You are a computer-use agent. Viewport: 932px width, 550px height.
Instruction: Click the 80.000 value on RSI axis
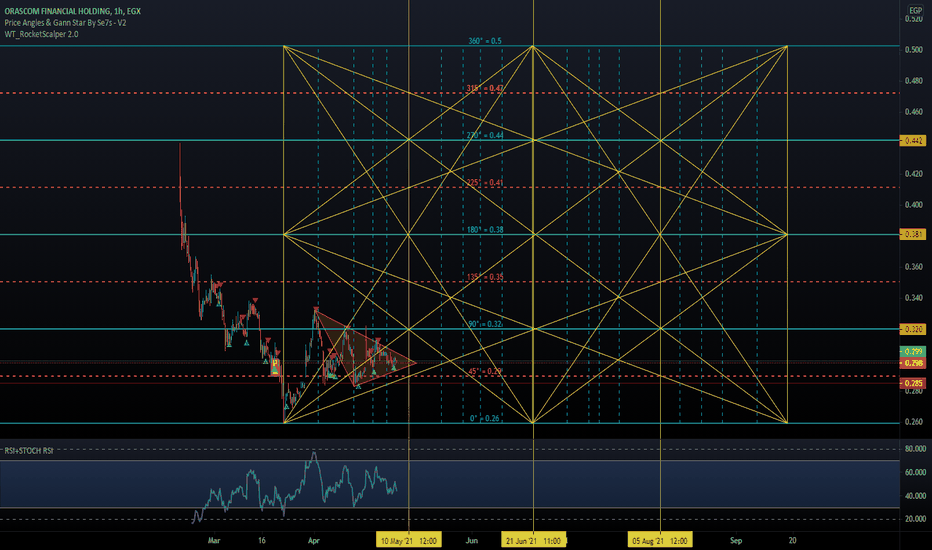pyautogui.click(x=915, y=449)
